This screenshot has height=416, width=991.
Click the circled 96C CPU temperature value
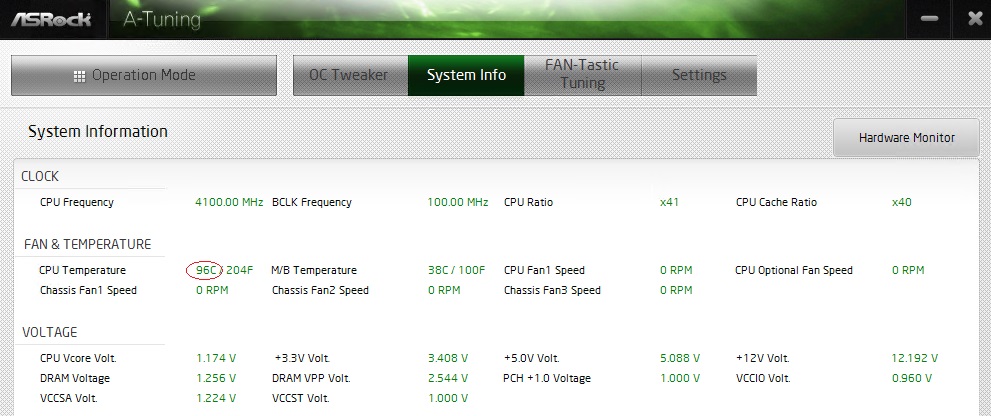(205, 270)
